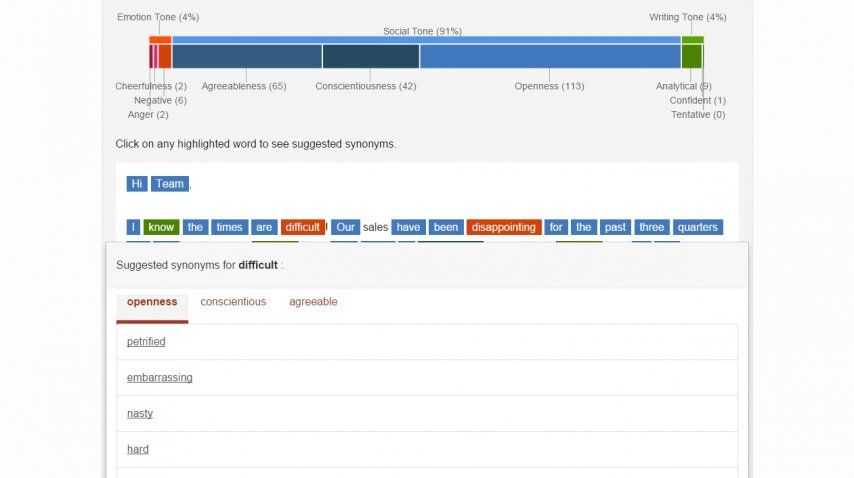The image size is (854, 478).
Task: Select the highlighted word 'Our'
Action: point(345,227)
